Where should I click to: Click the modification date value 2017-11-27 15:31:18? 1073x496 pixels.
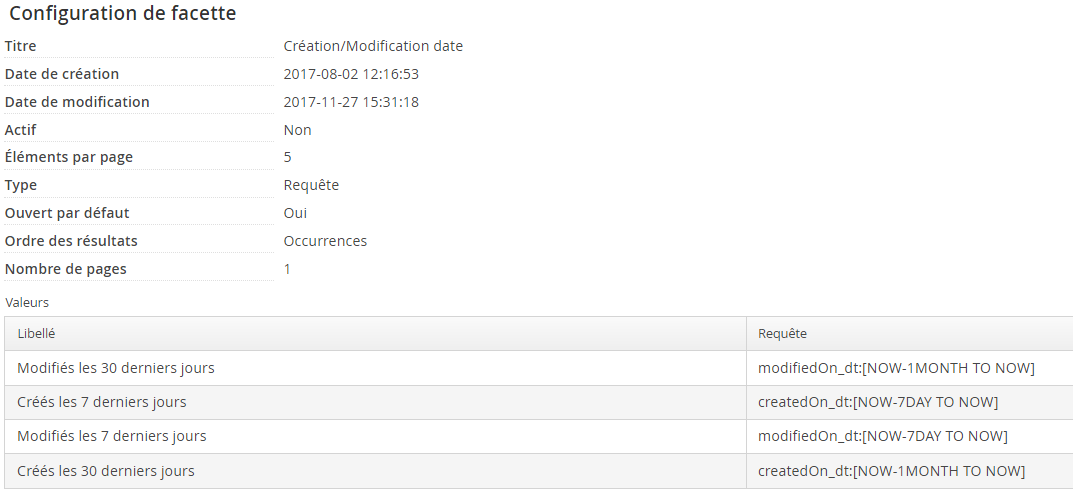coord(351,102)
